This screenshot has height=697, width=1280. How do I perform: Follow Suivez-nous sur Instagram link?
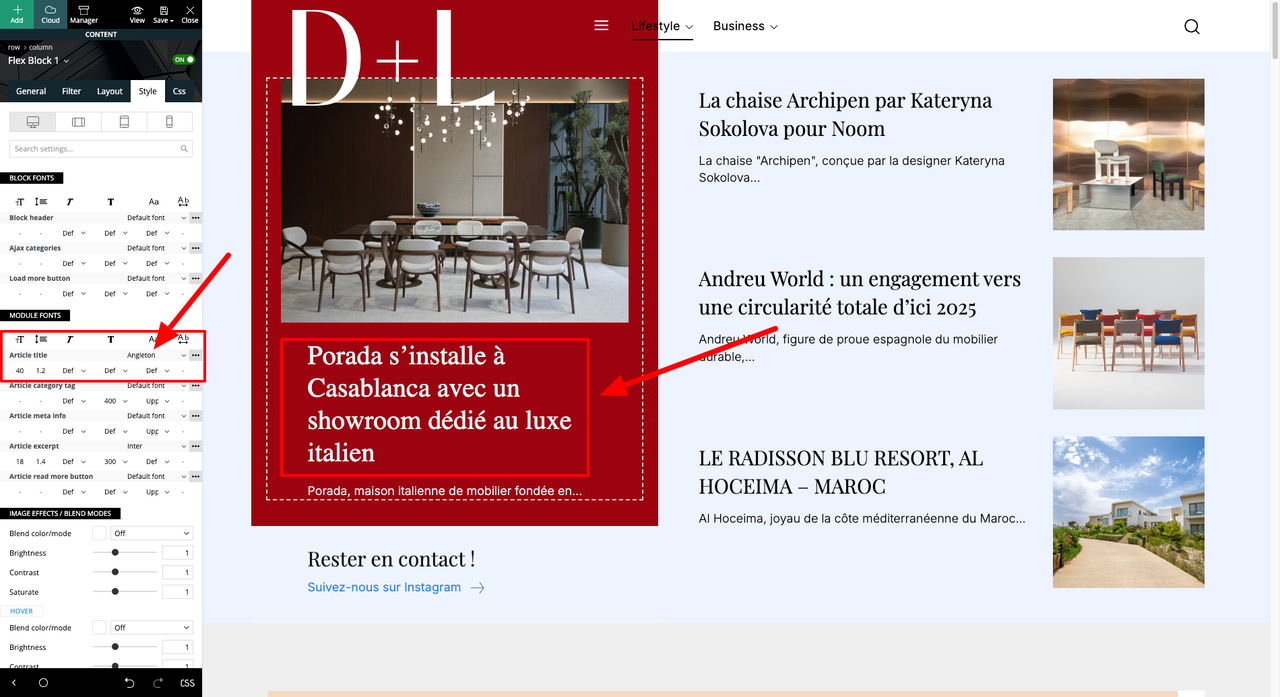[x=396, y=587]
